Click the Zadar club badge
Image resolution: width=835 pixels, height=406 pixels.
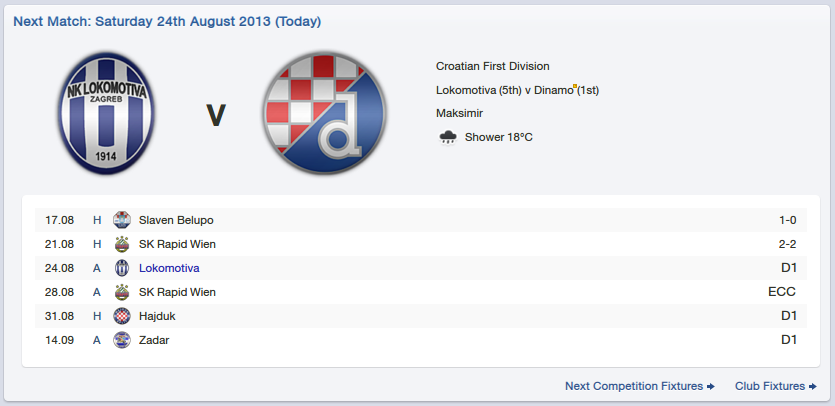coord(122,340)
